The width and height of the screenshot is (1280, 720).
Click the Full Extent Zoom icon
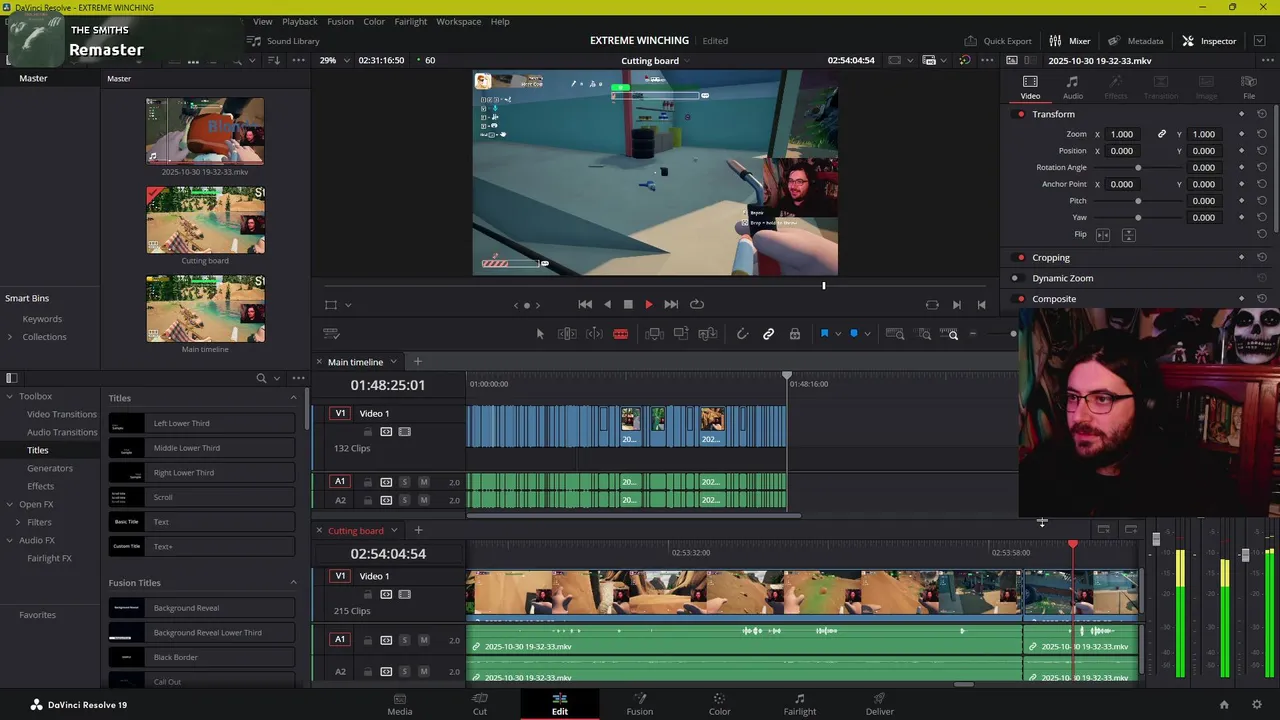[x=895, y=334]
